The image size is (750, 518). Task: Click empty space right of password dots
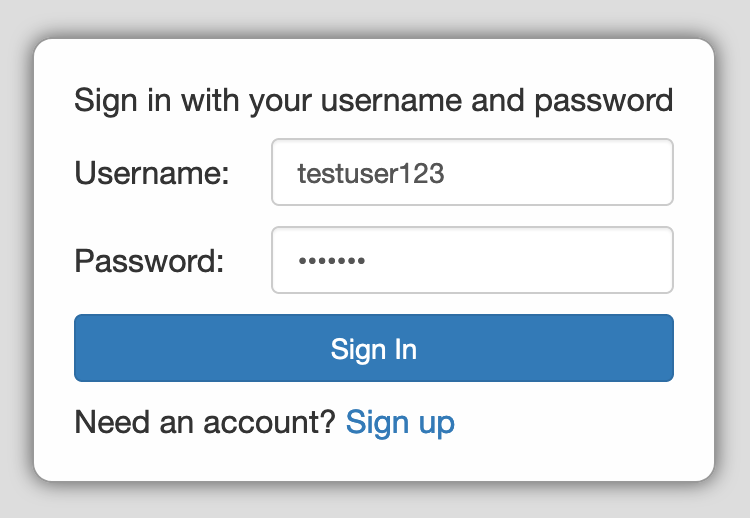pos(540,261)
